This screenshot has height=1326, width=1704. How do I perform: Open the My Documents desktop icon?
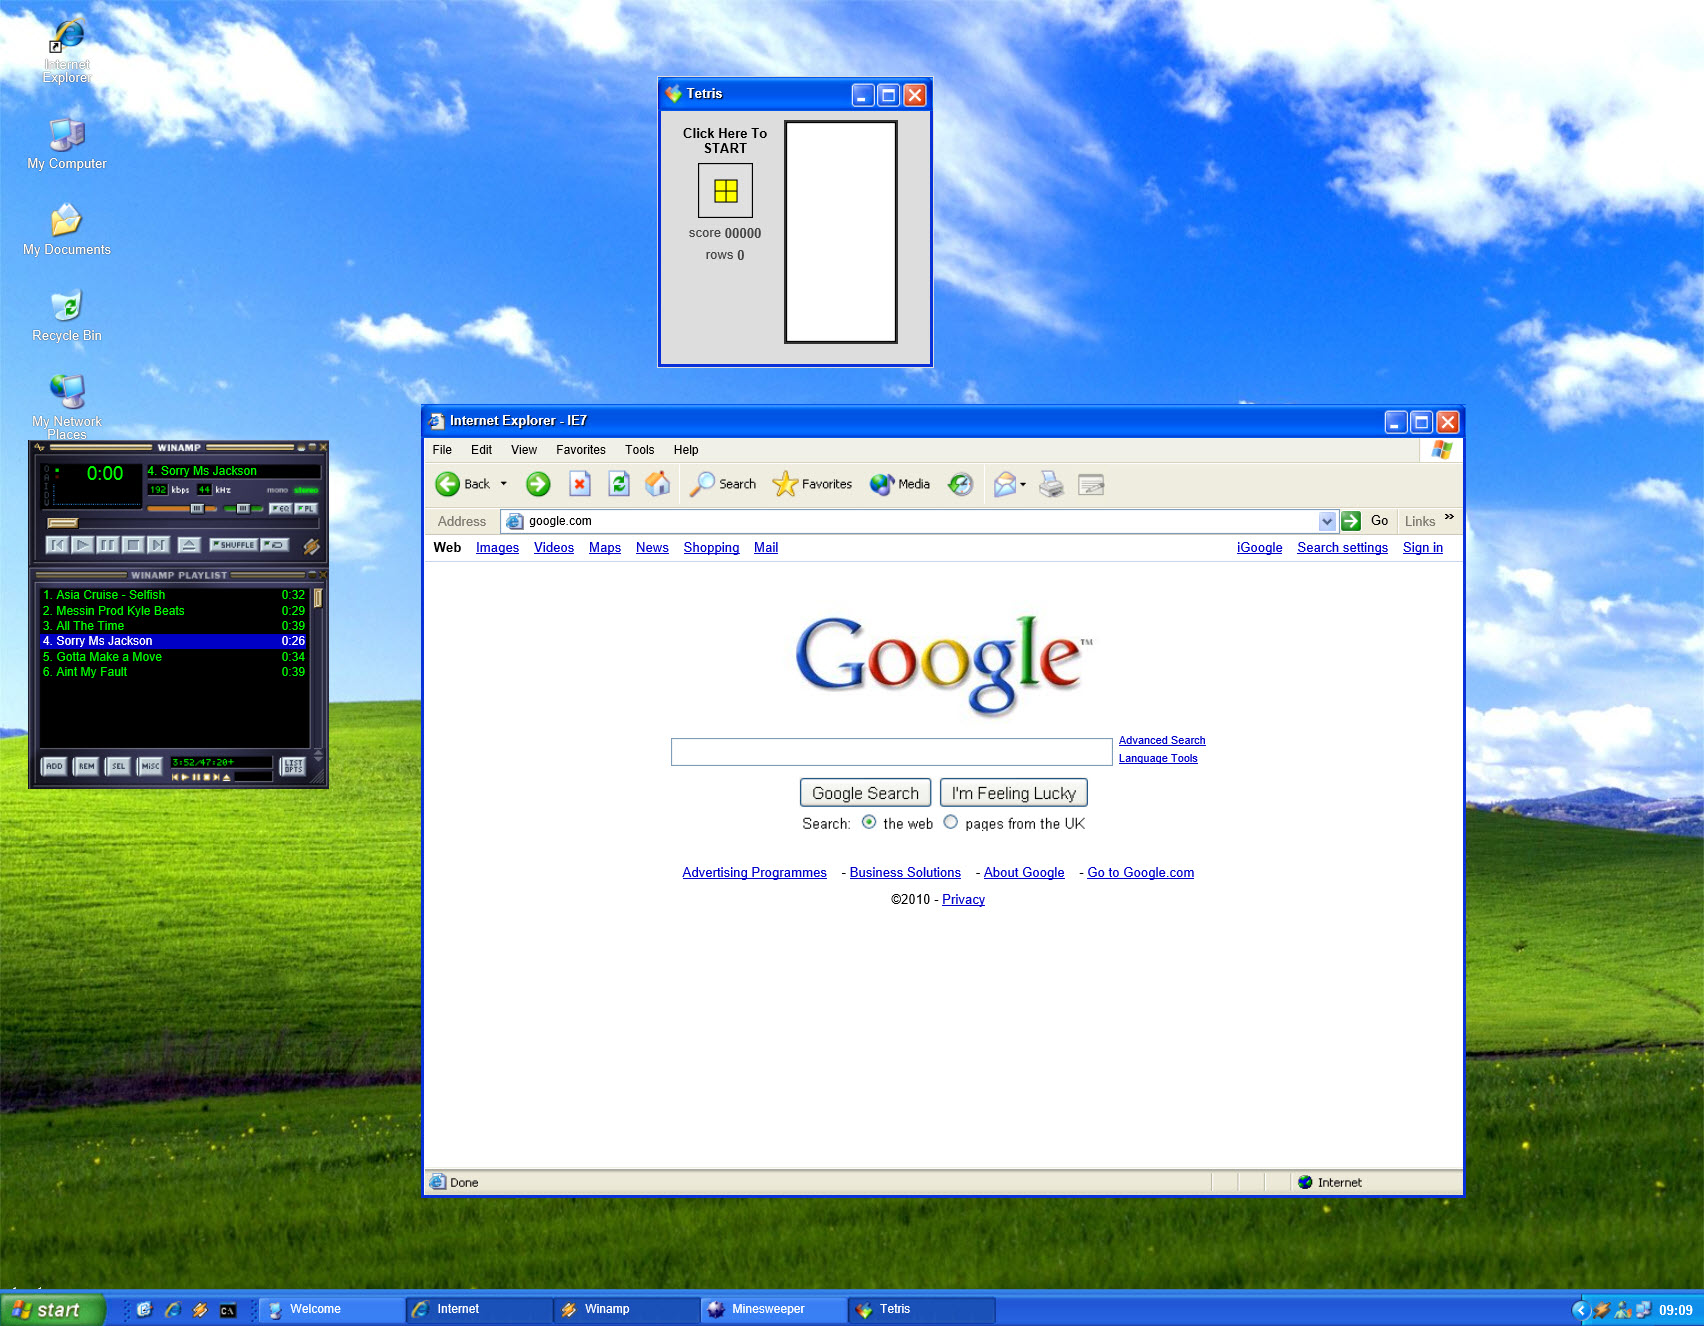(67, 228)
